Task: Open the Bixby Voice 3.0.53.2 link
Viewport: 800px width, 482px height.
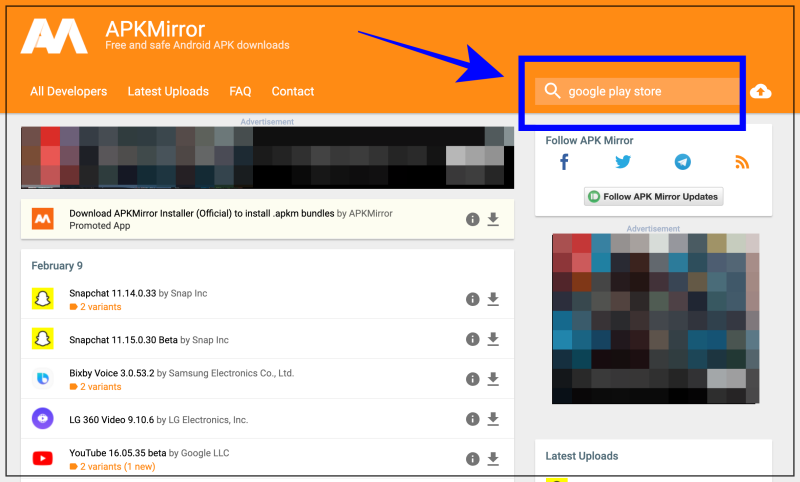Action: (x=112, y=373)
